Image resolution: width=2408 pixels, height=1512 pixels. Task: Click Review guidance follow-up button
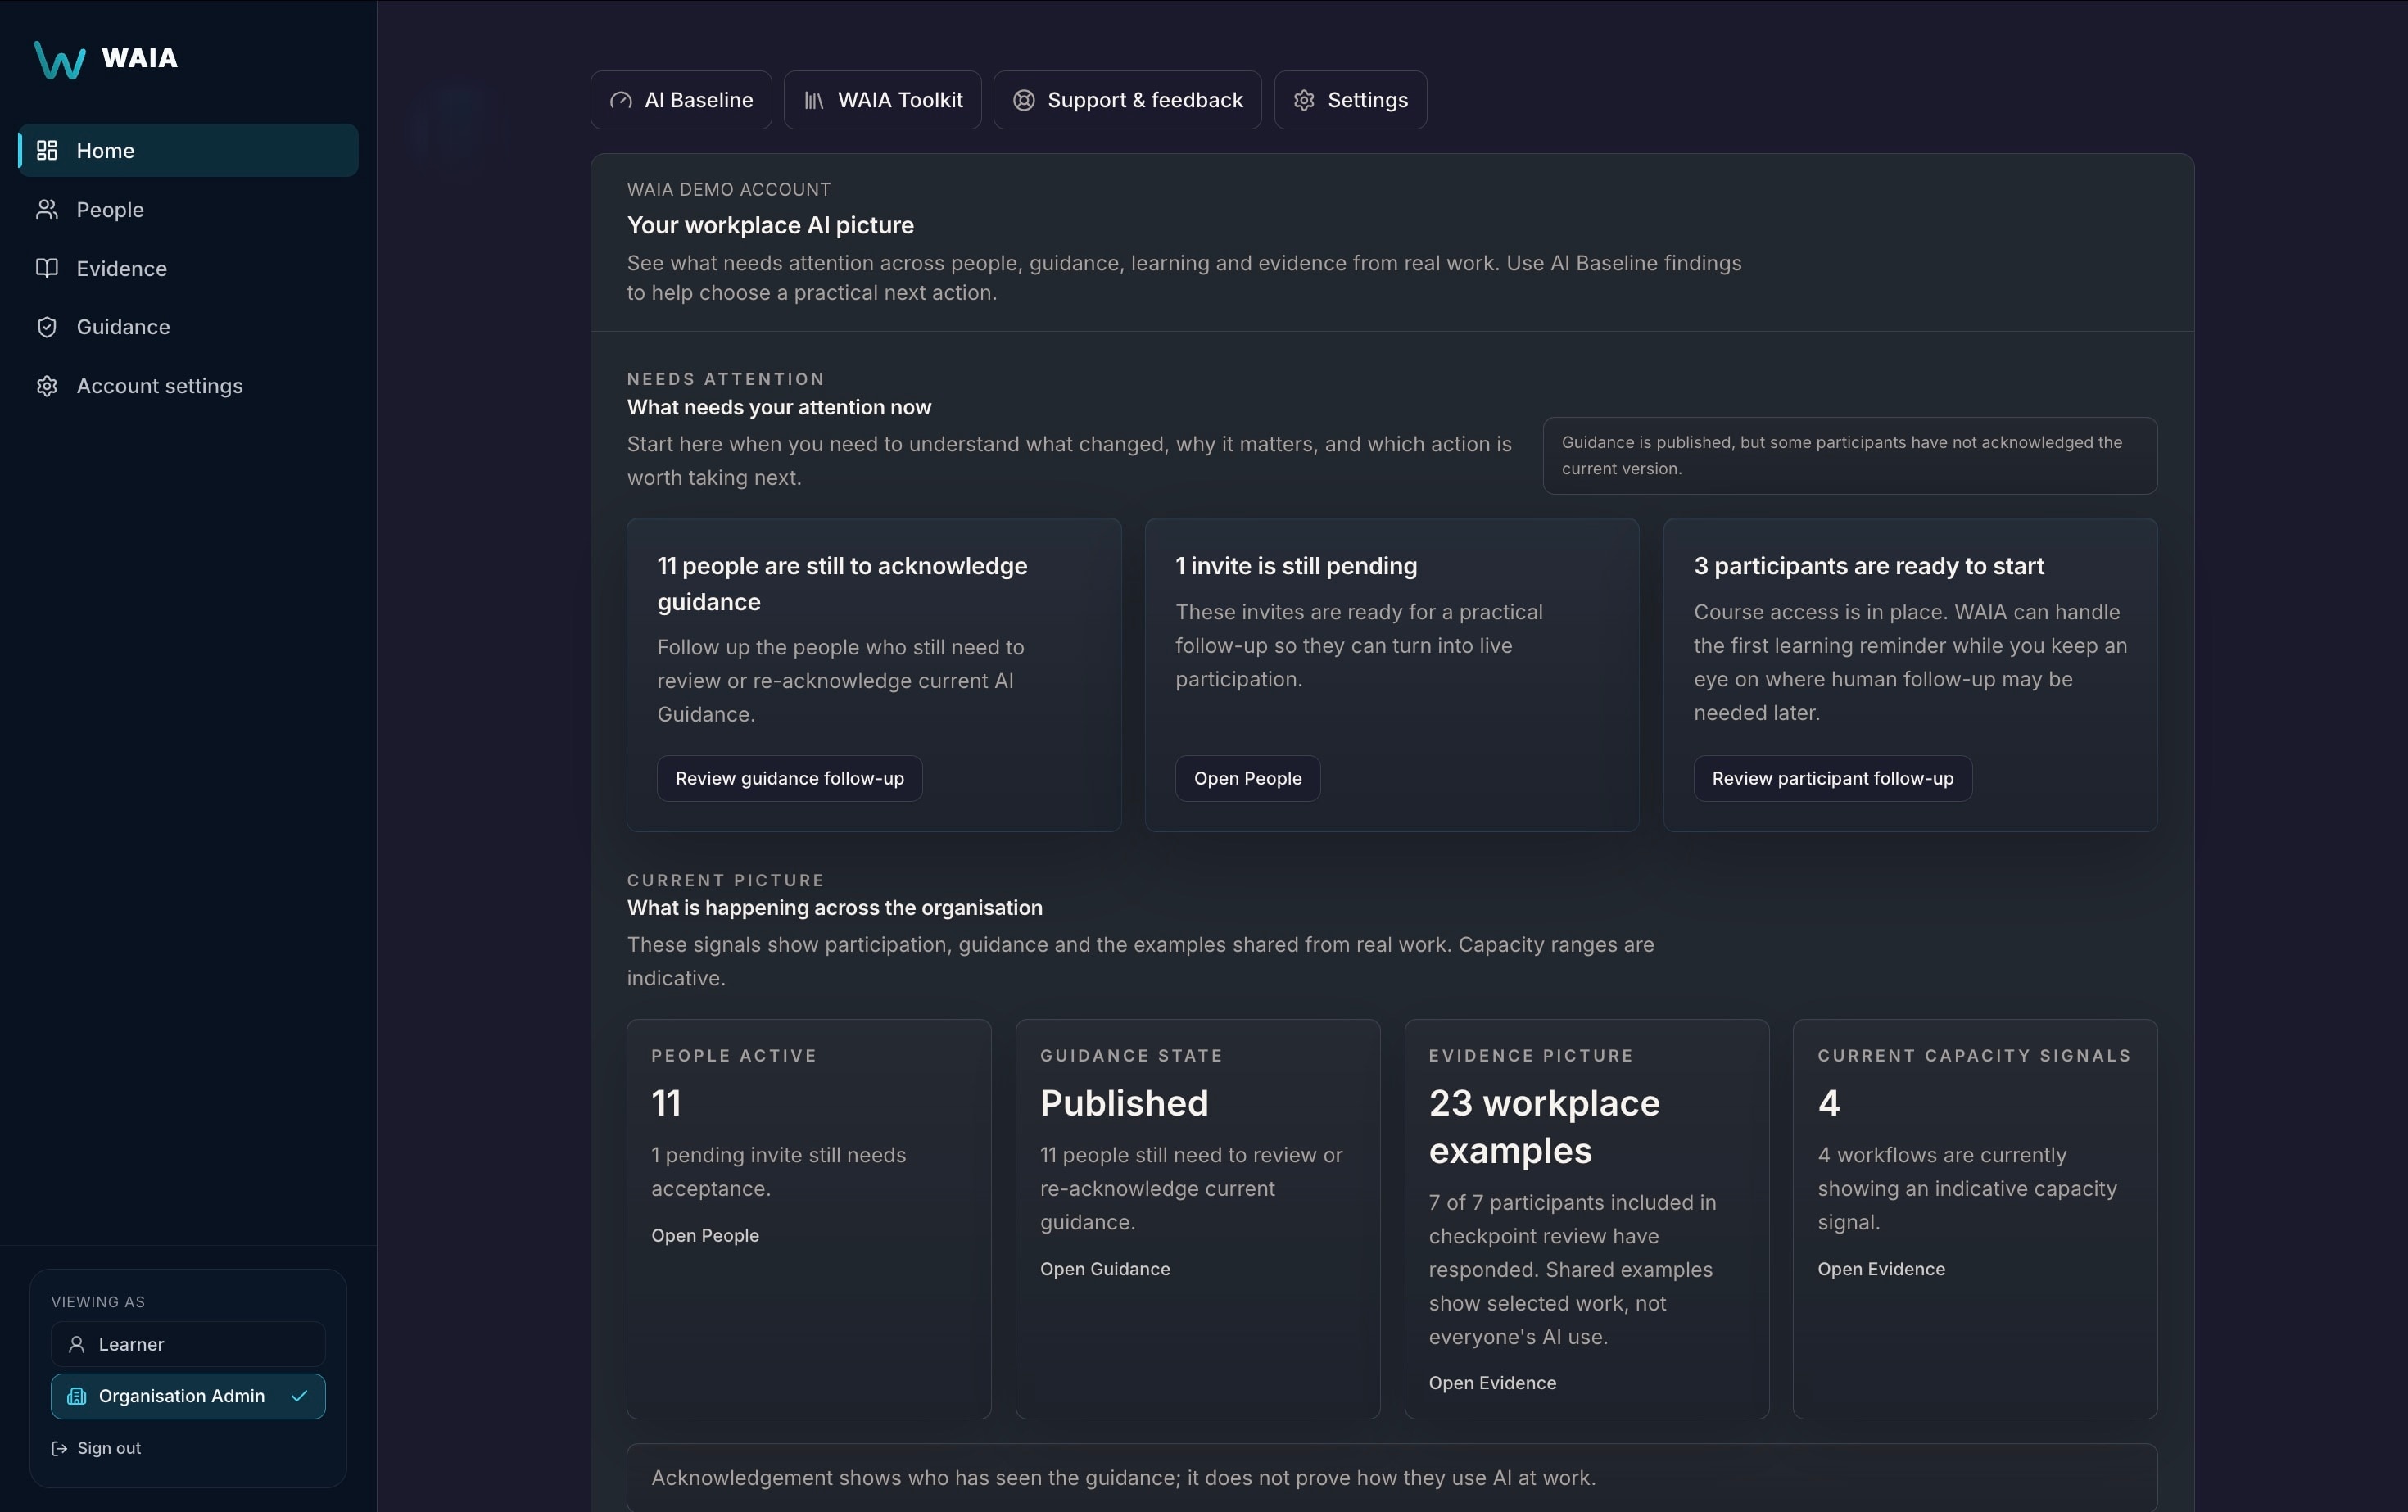(x=789, y=778)
